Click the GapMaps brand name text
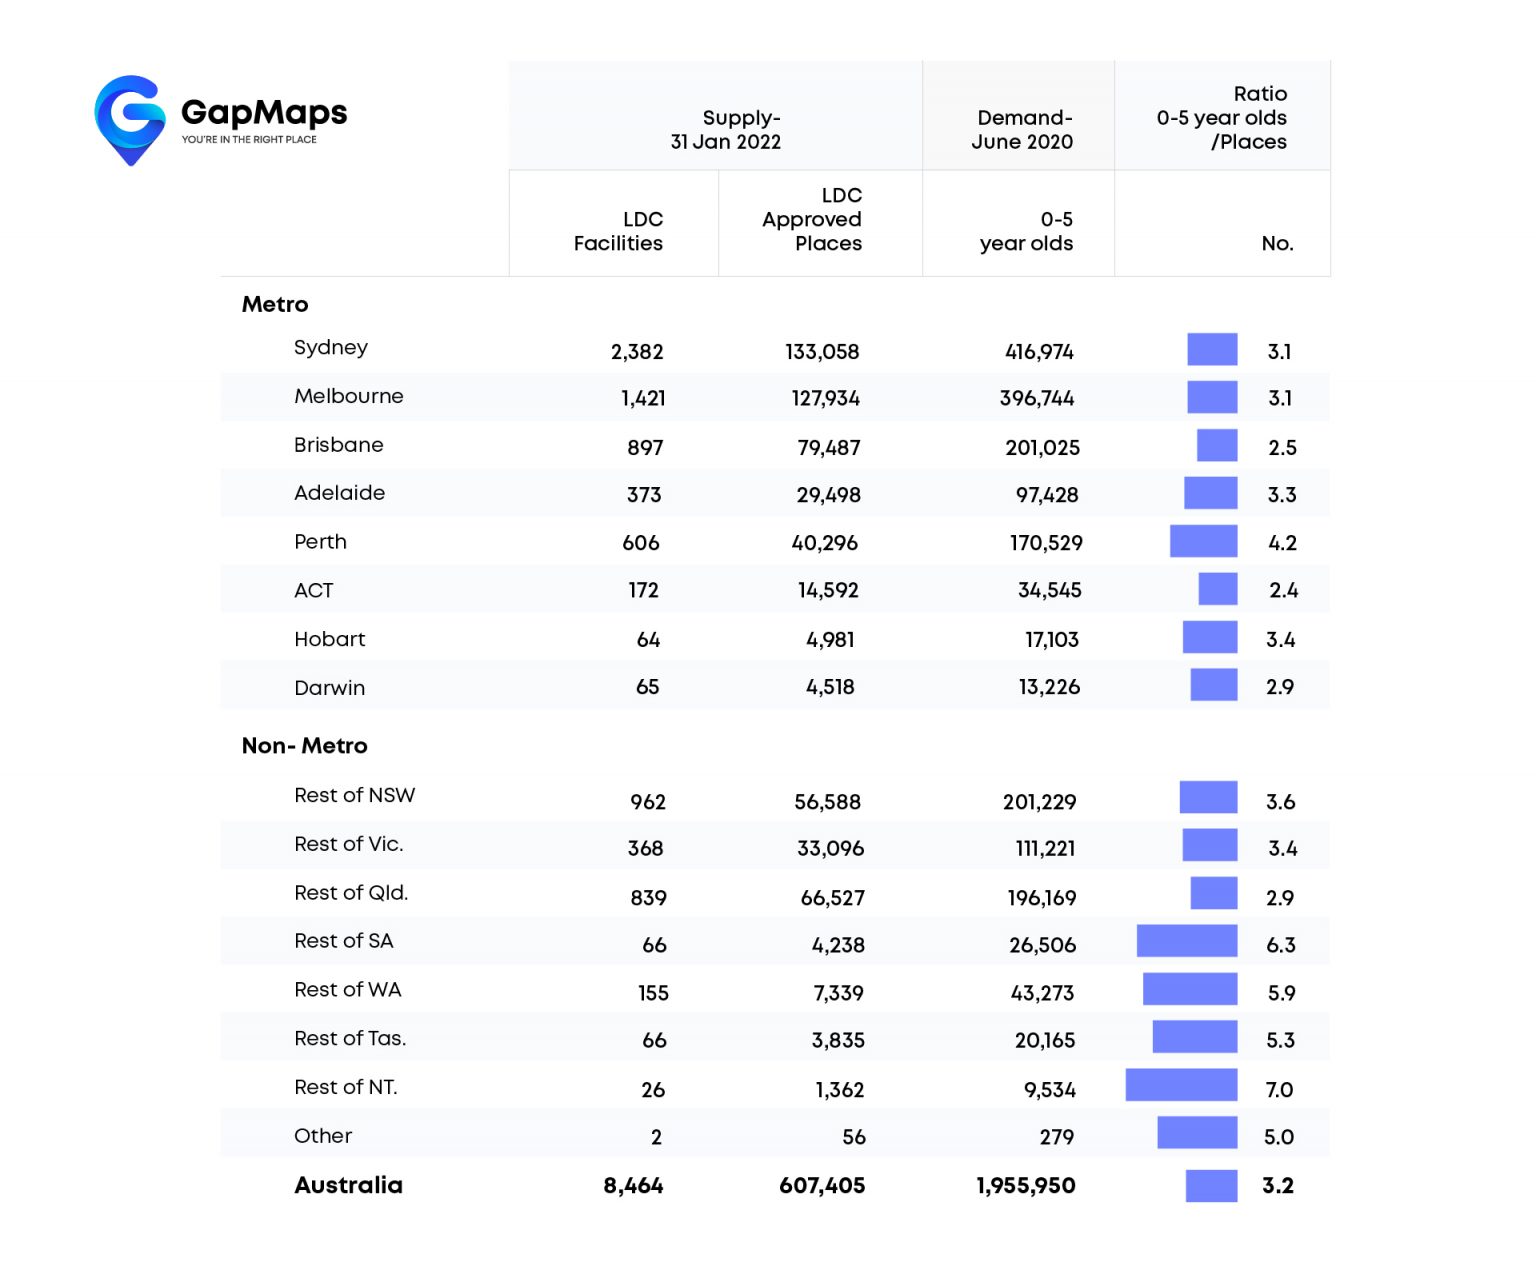Image resolution: width=1536 pixels, height=1266 pixels. pos(264,112)
